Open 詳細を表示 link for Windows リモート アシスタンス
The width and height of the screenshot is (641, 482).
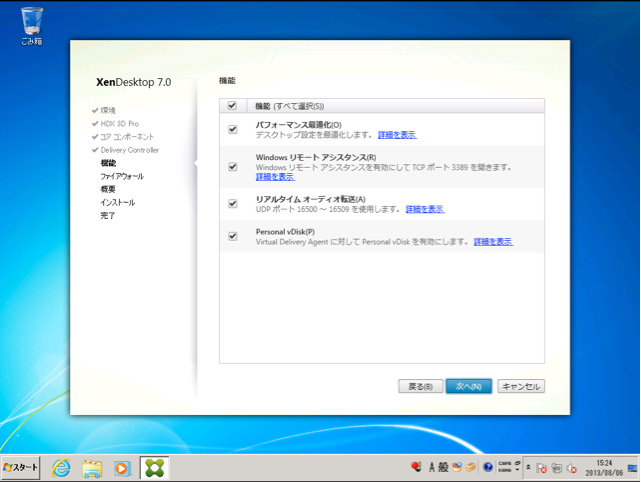point(275,177)
